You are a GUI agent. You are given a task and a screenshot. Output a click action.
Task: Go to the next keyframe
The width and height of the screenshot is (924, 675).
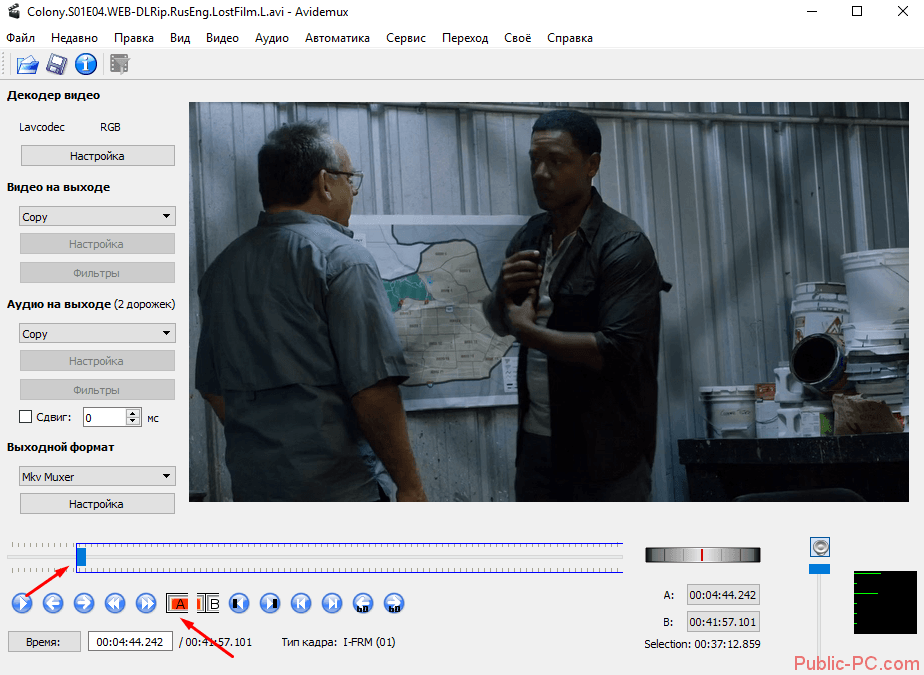pos(146,603)
